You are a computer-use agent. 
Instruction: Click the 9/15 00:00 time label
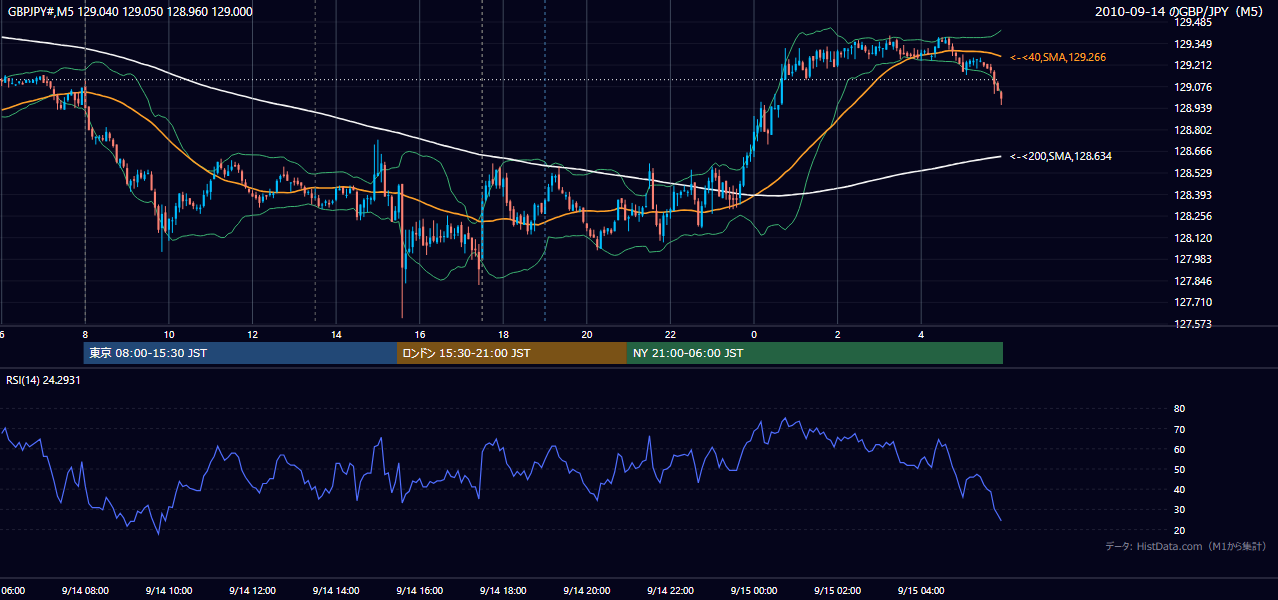tap(753, 591)
